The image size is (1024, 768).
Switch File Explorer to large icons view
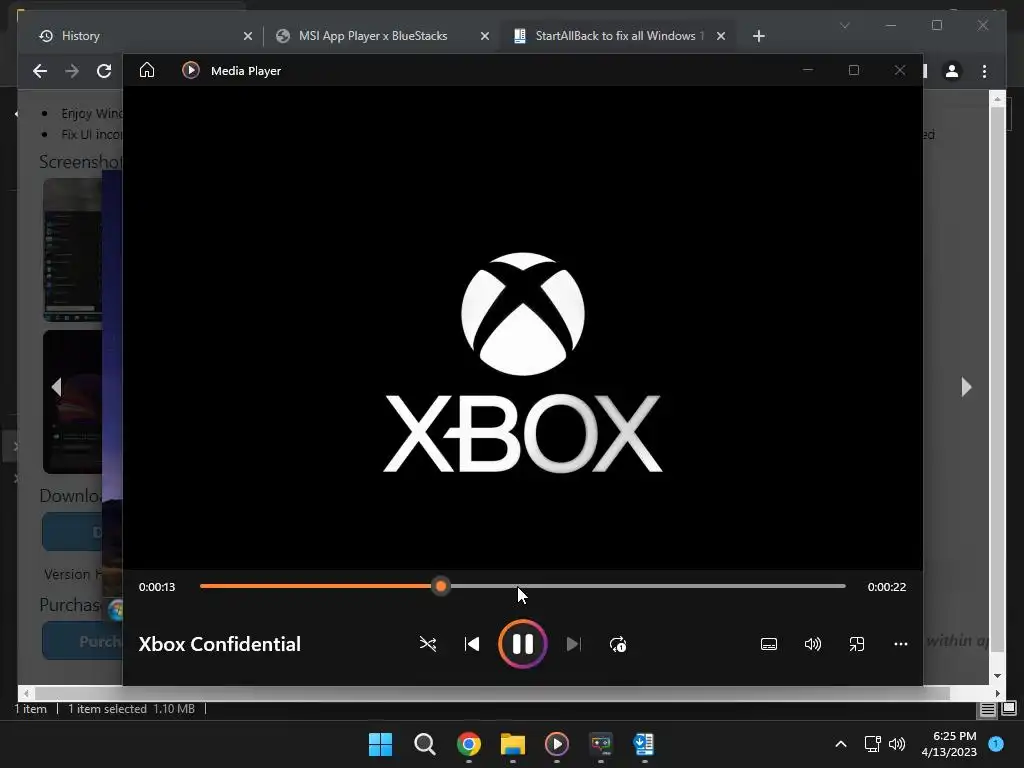(x=1009, y=709)
